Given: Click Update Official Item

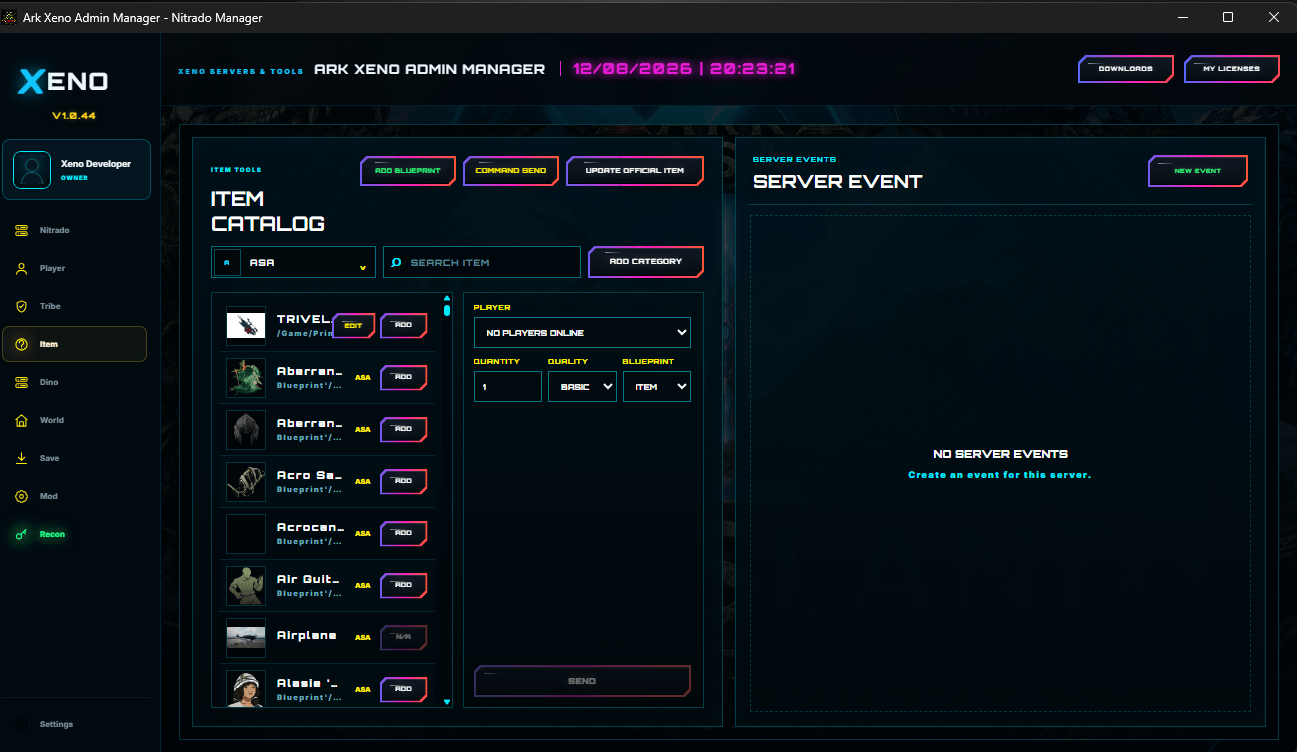Looking at the screenshot, I should (x=635, y=171).
